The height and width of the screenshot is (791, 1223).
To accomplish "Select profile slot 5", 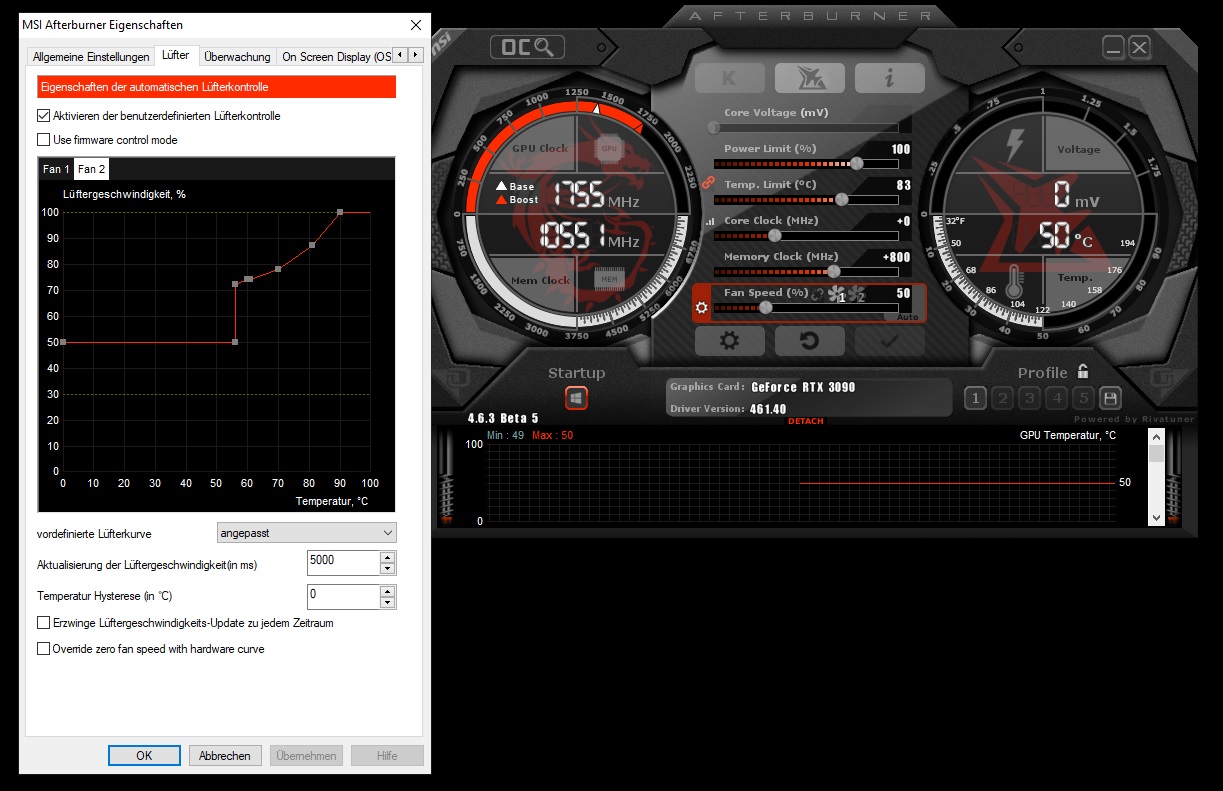I will 1083,398.
